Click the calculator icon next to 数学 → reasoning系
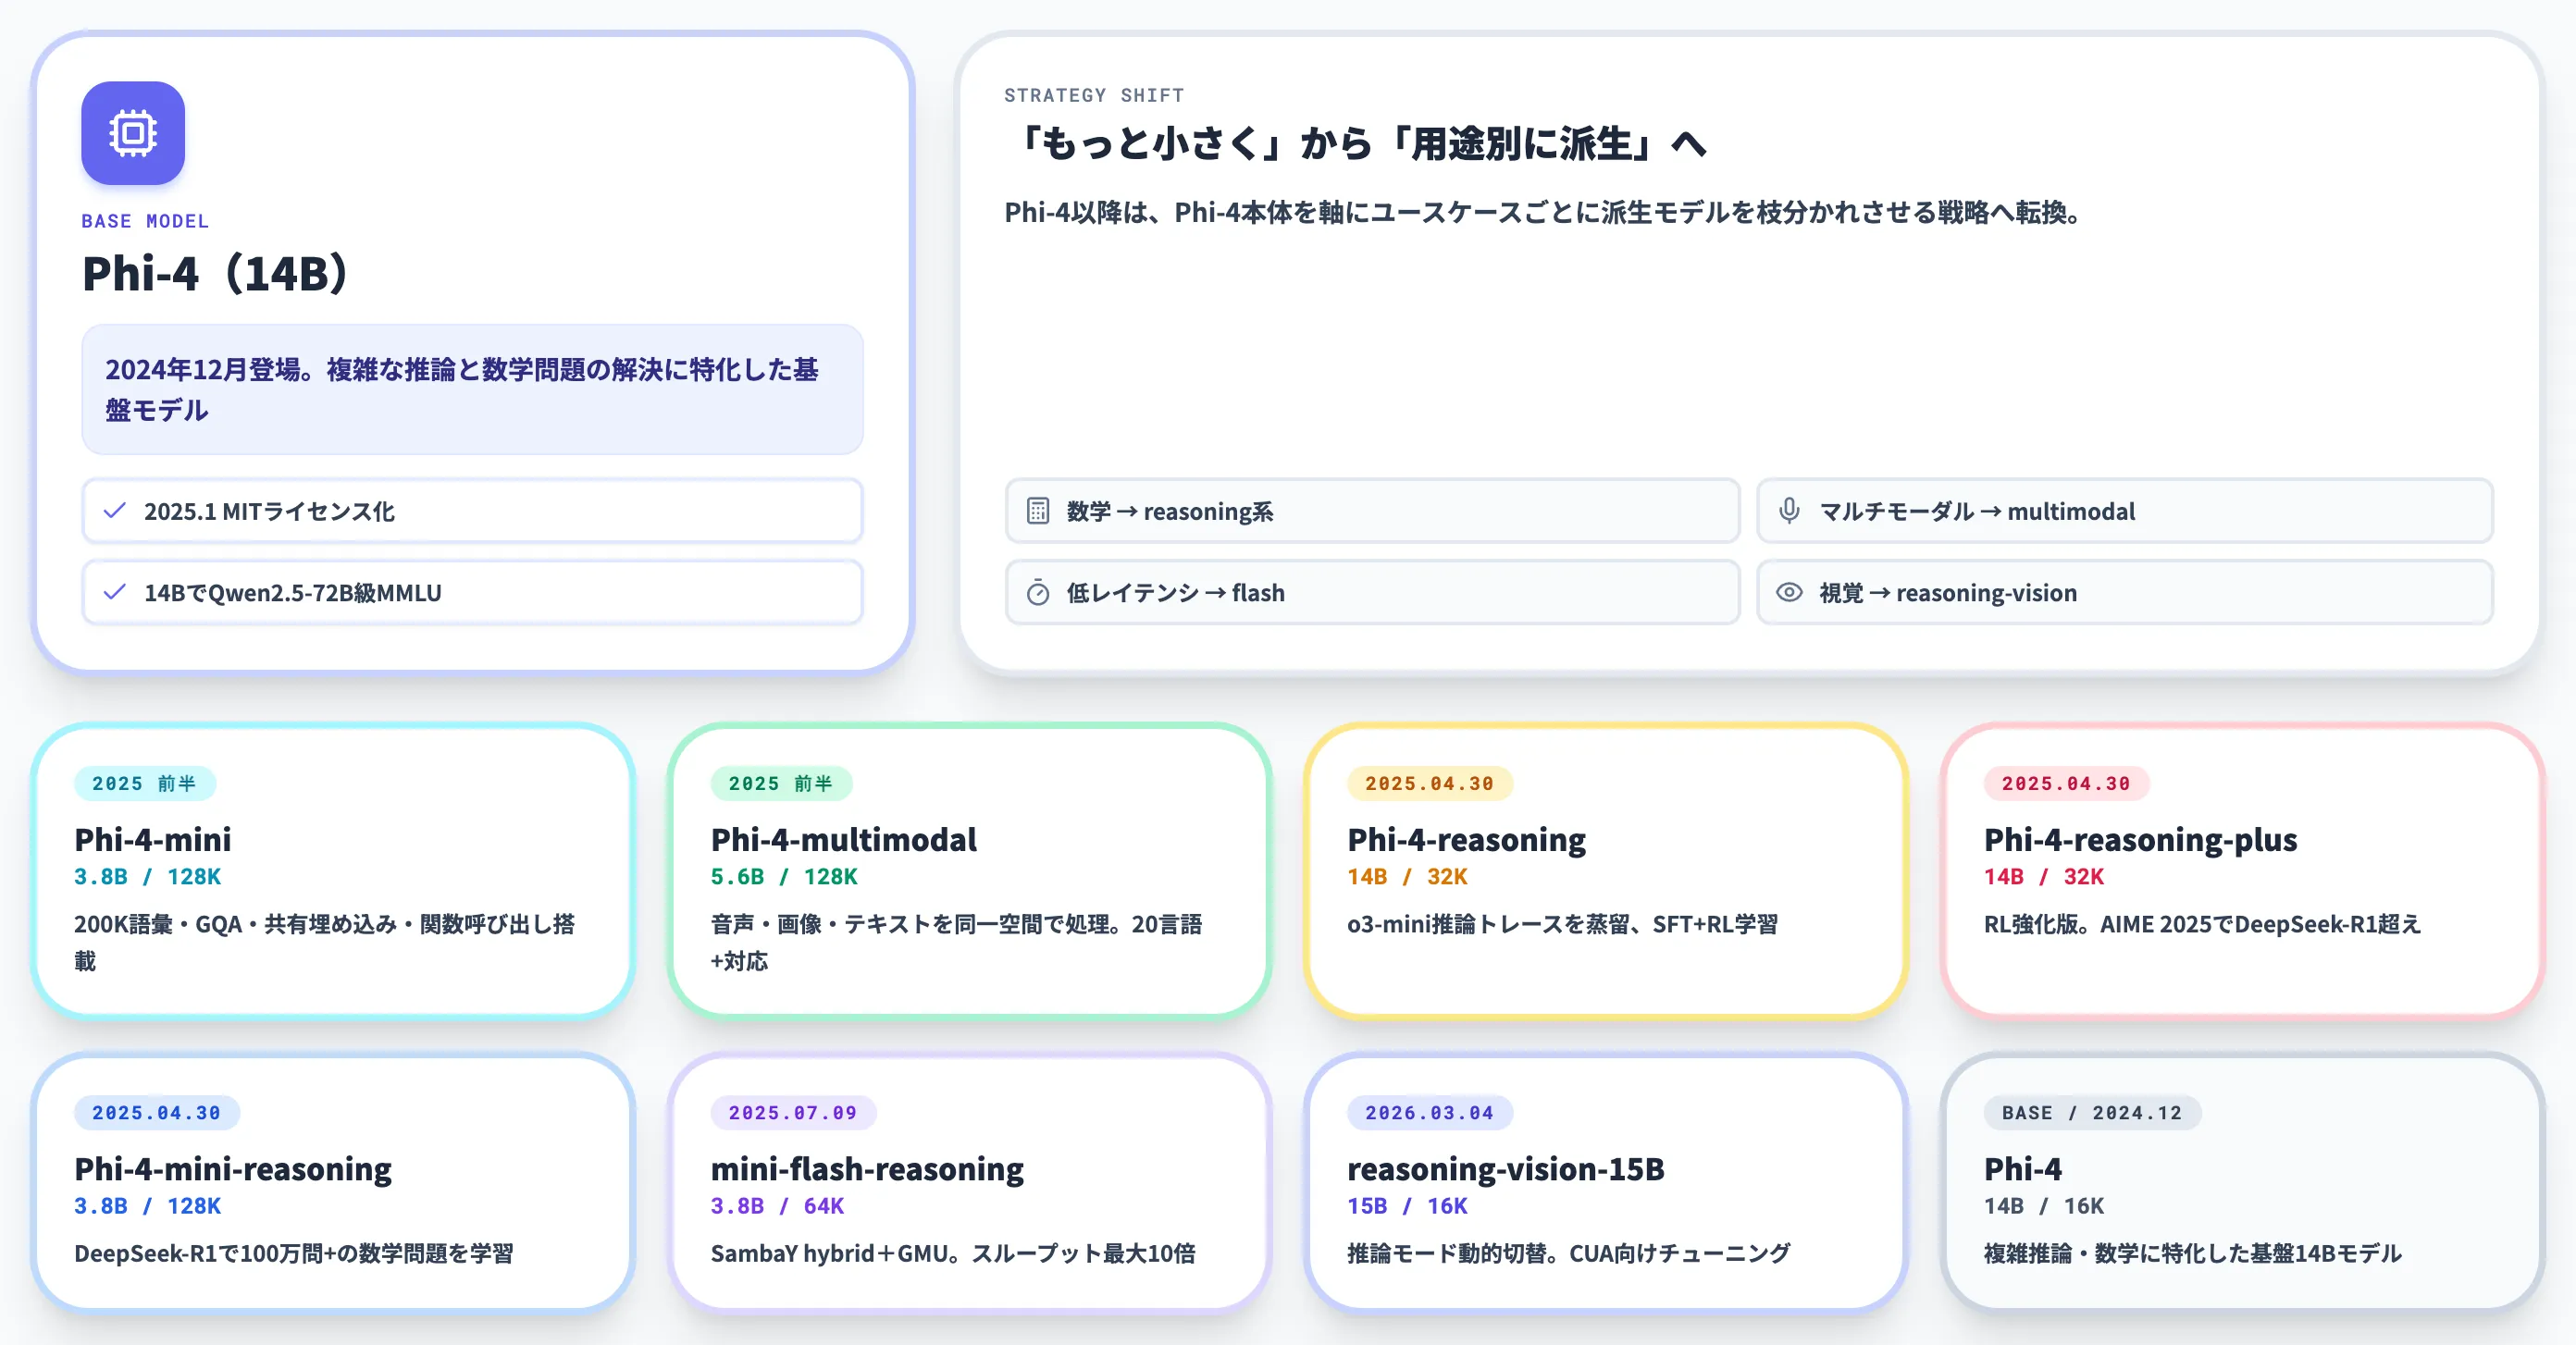This screenshot has height=1345, width=2576. pos(1038,511)
